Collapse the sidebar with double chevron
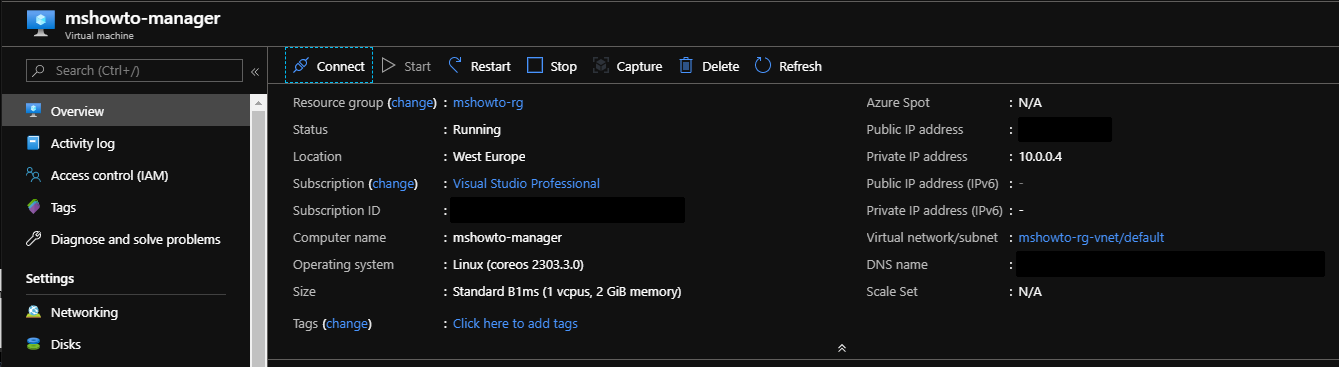Screen dimensions: 1339x367 coord(255,71)
